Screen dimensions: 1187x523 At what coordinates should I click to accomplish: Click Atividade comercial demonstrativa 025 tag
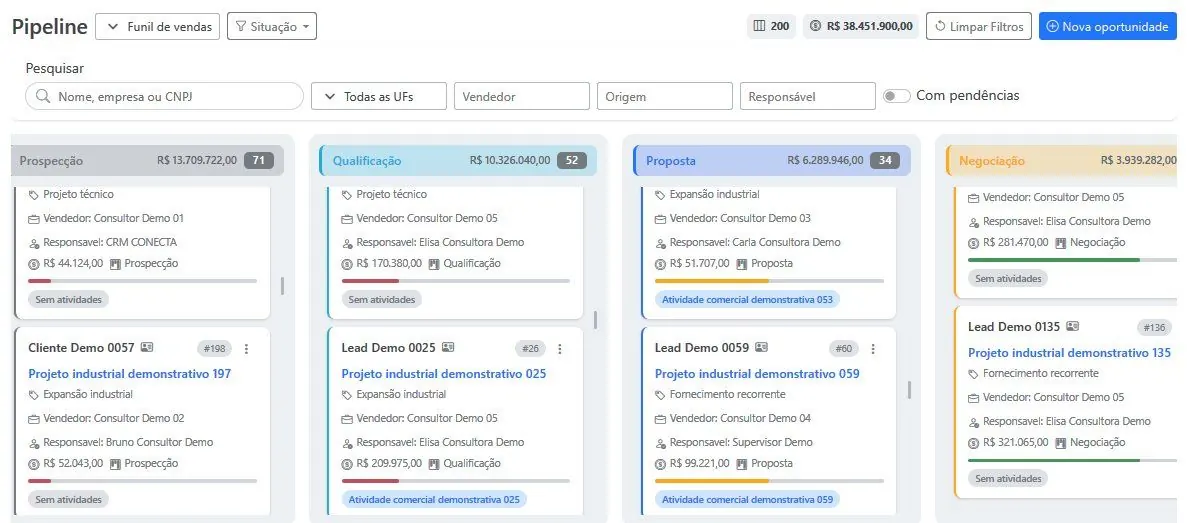point(434,500)
